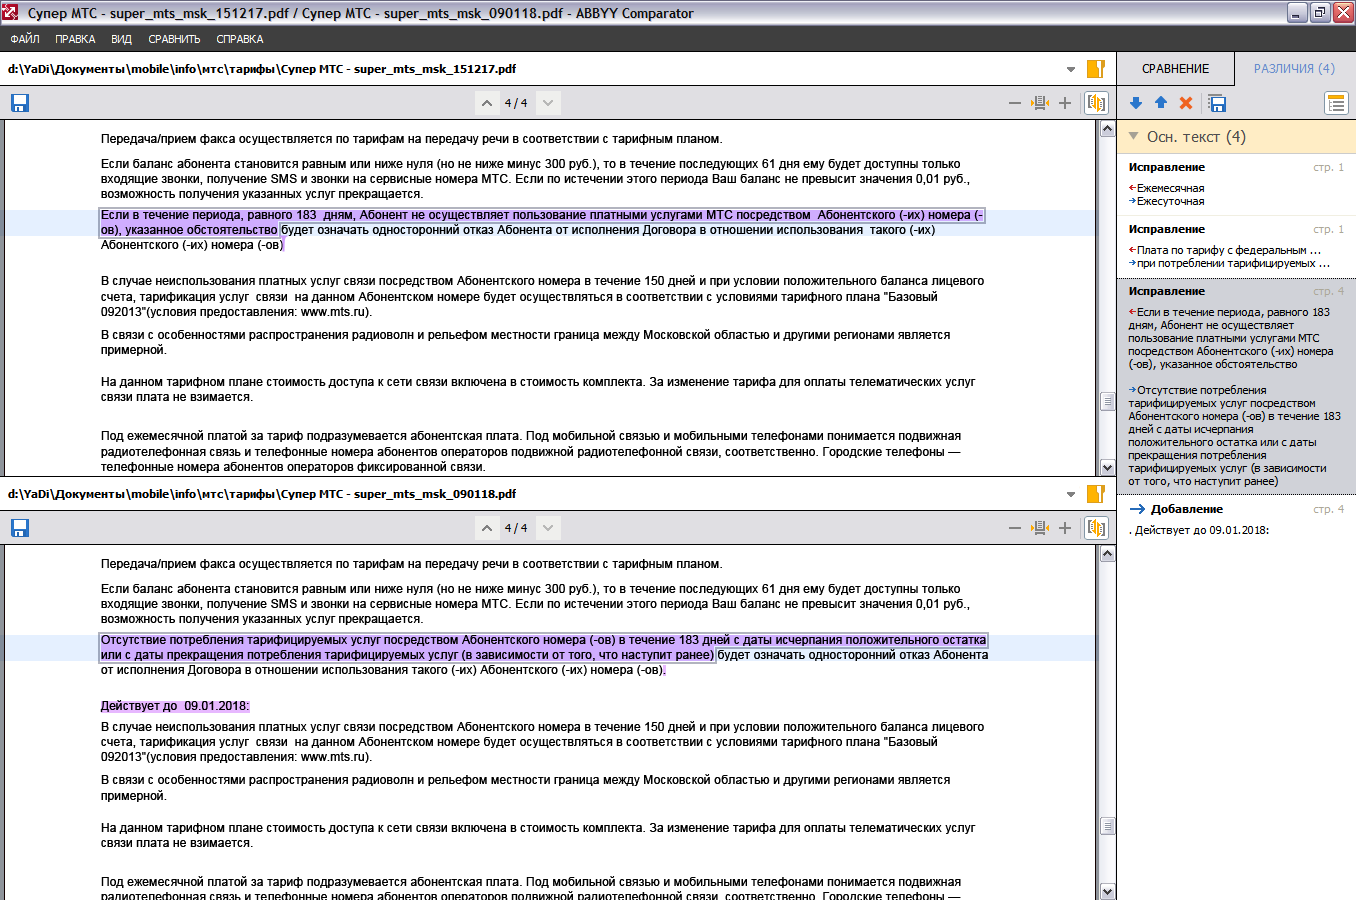Go to next page in bottom document

[x=548, y=528]
